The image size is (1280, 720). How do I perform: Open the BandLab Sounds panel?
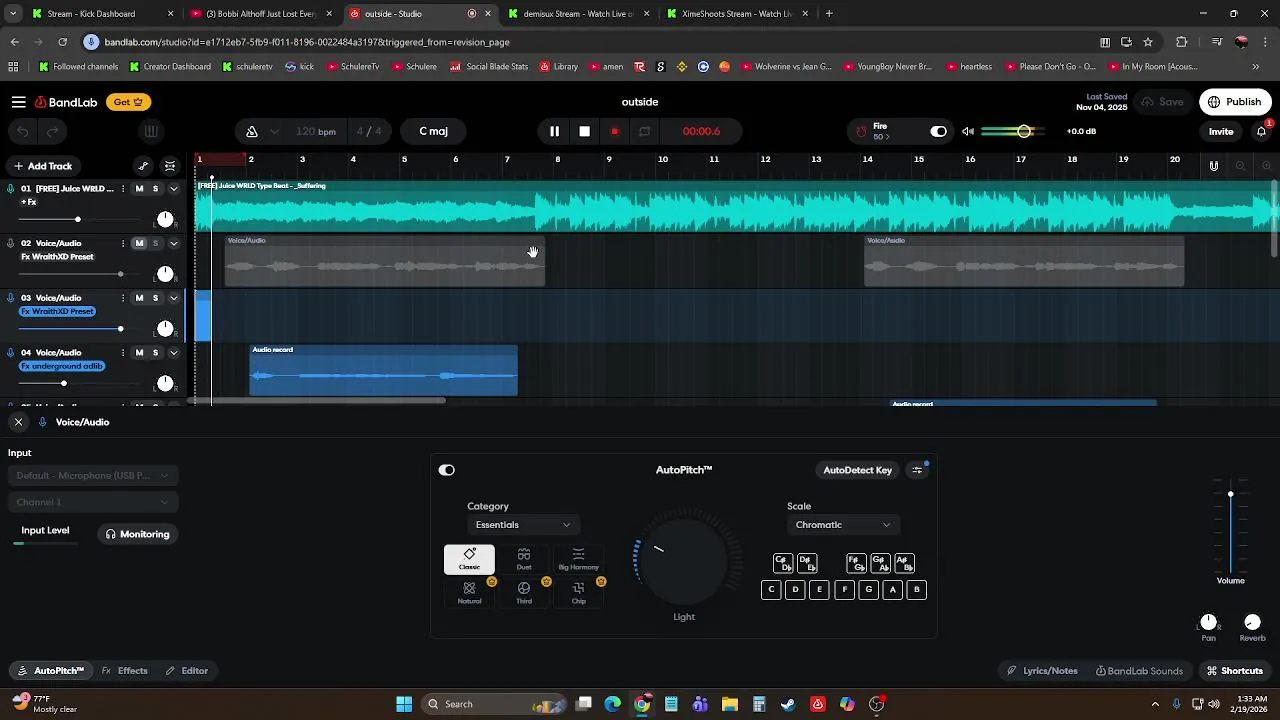pyautogui.click(x=1139, y=671)
